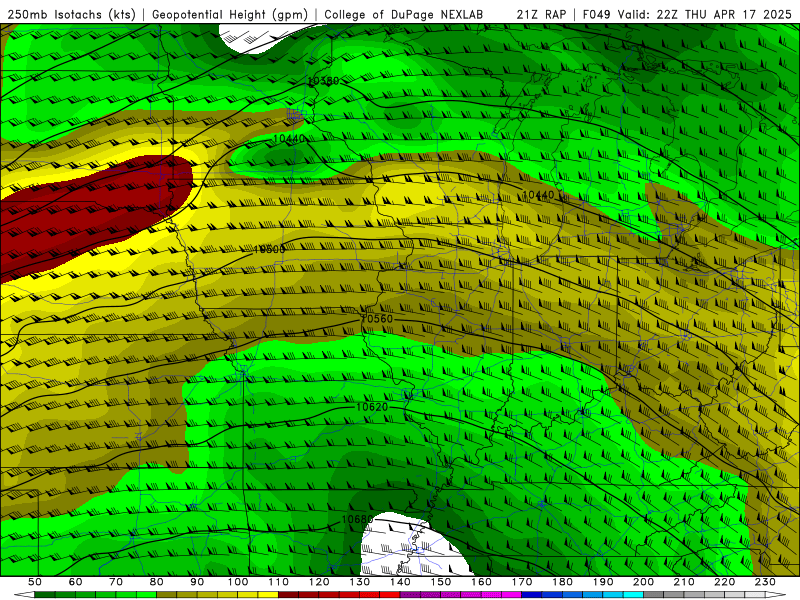
Task: Click the 180 value on the color scale
Action: pos(562,582)
